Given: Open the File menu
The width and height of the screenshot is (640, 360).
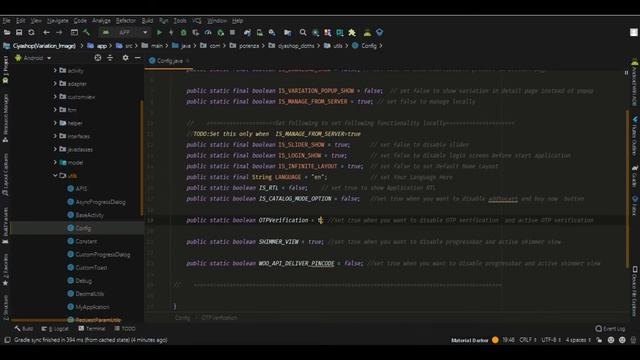Looking at the screenshot, I should [x=6, y=20].
